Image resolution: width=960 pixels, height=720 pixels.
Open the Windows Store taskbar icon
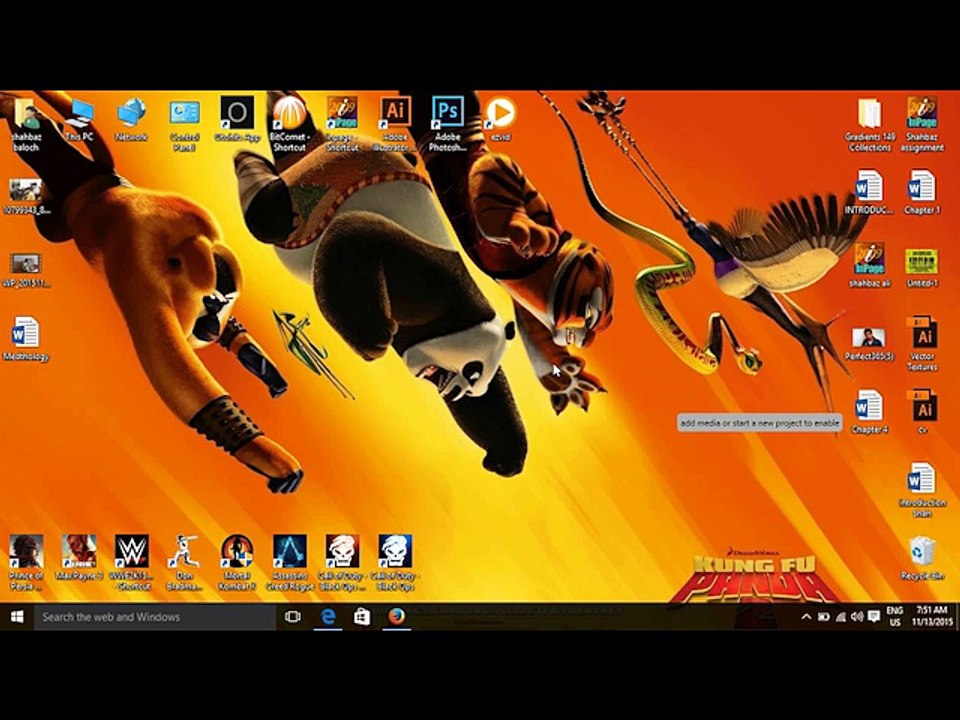pyautogui.click(x=362, y=617)
